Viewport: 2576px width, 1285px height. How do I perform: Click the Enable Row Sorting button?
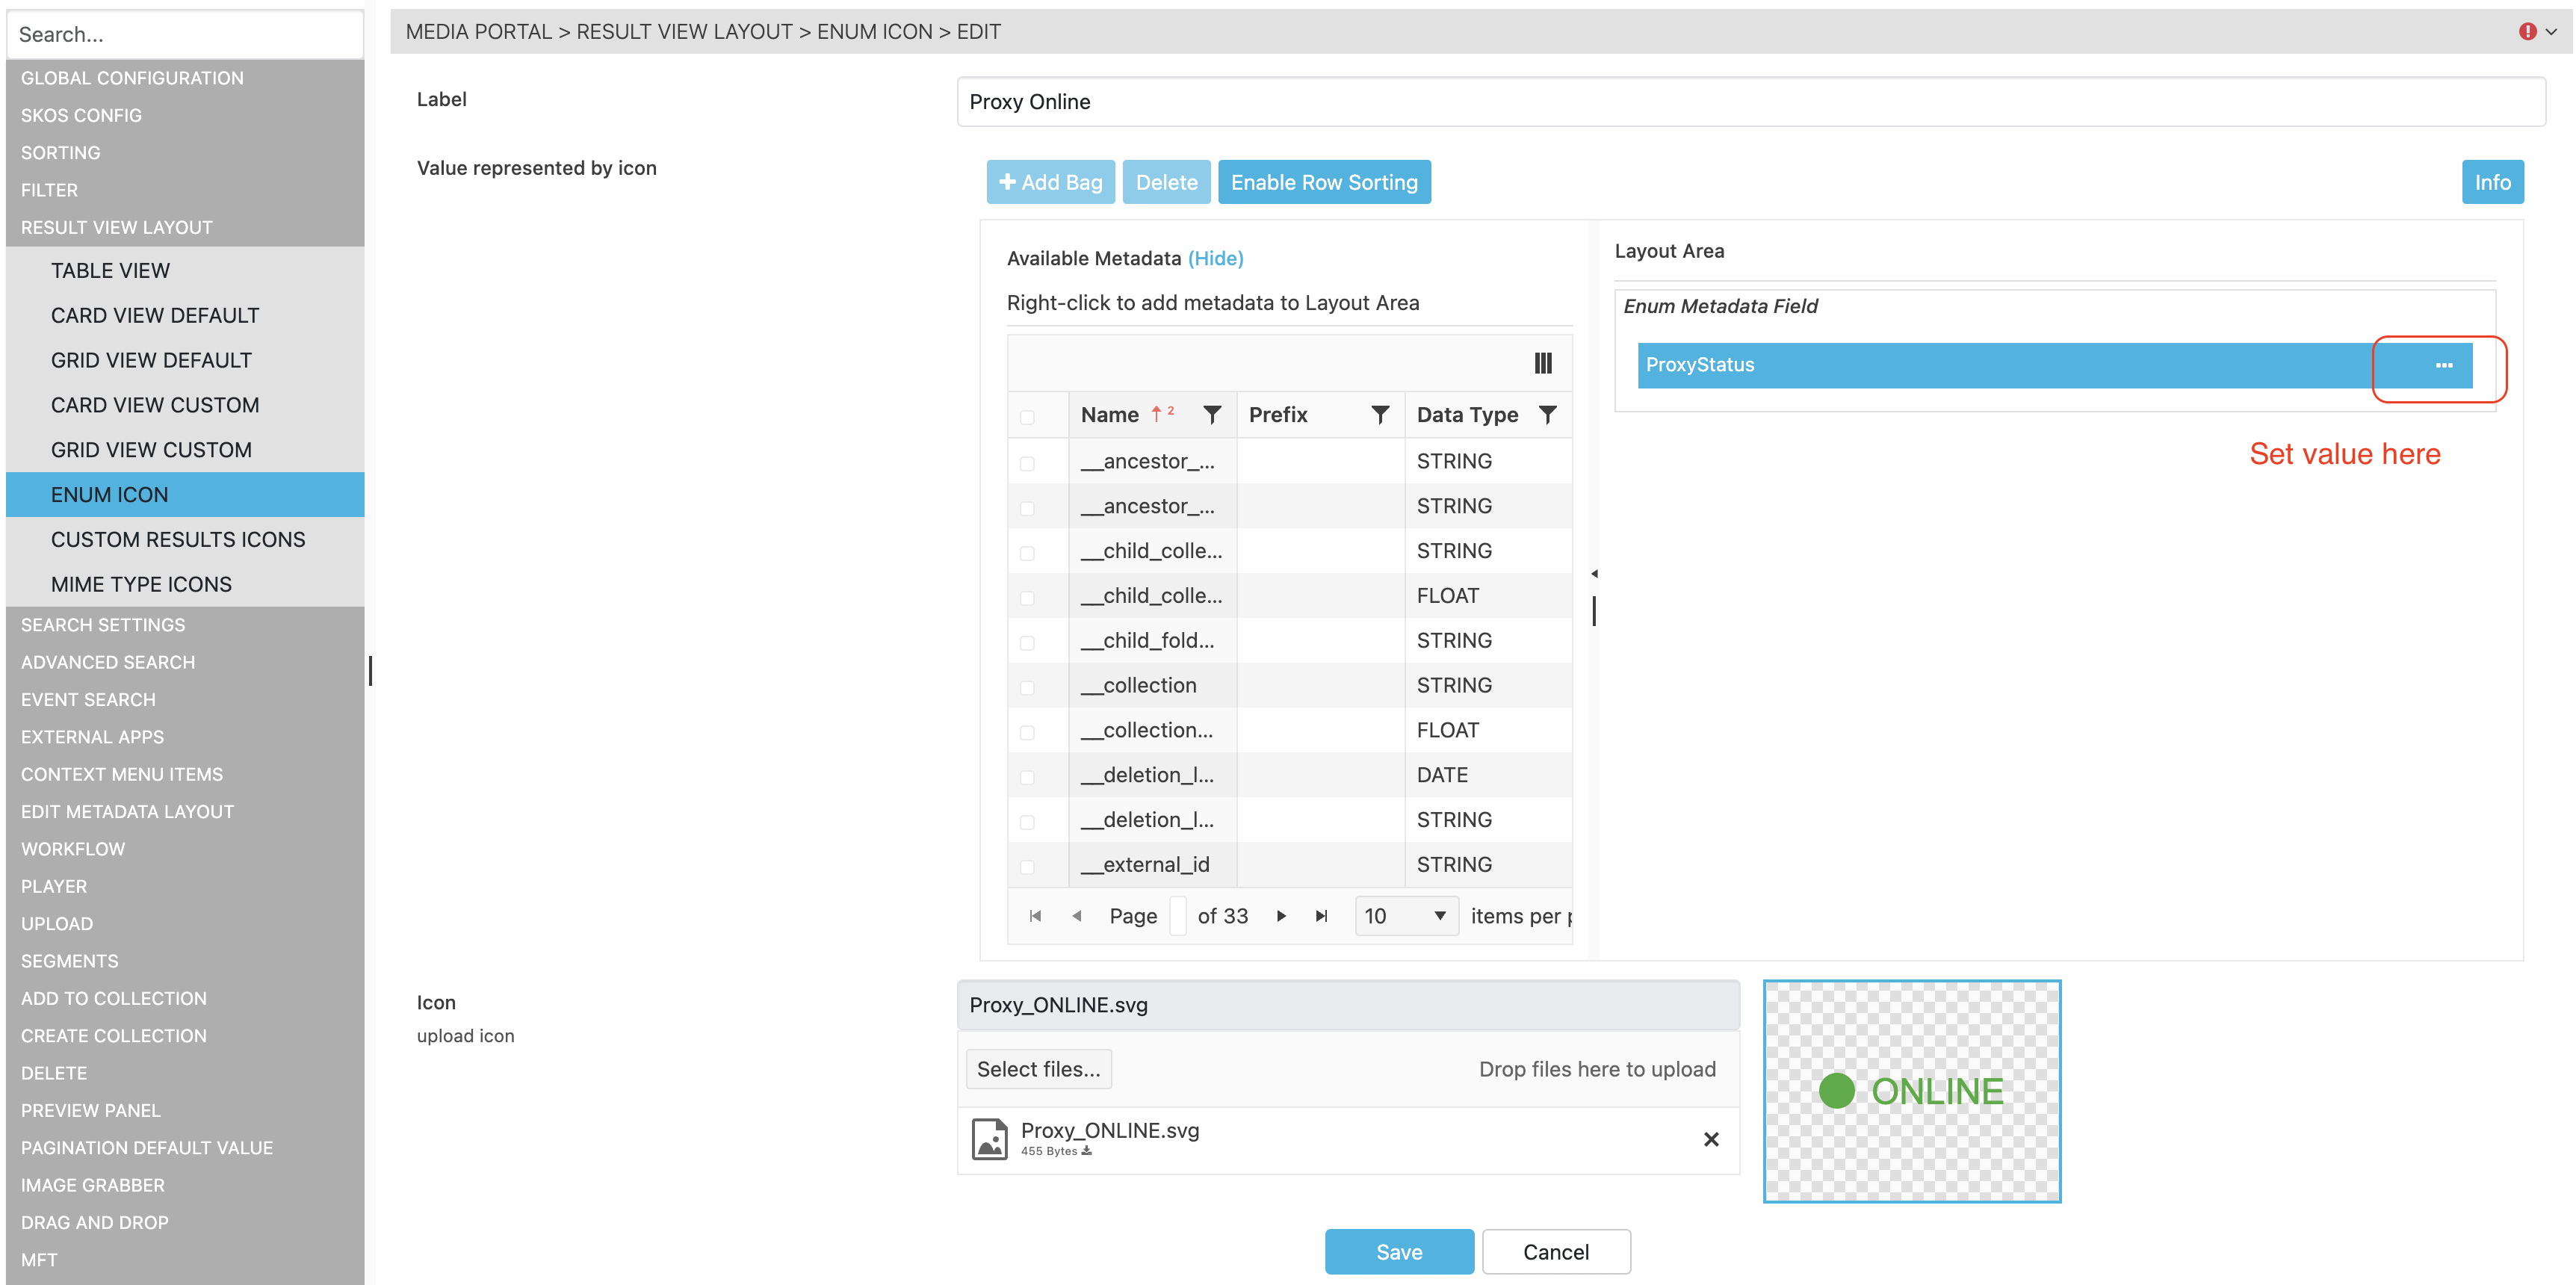point(1323,182)
